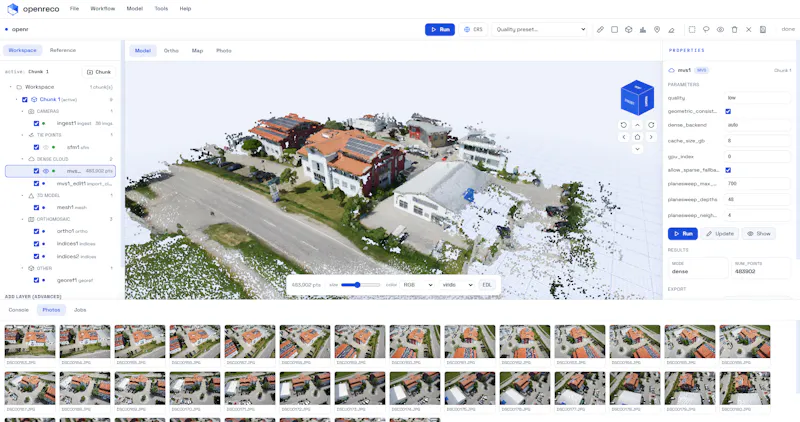Pan view left with the left chevron
Image resolution: width=800 pixels, height=422 pixels.
[623, 137]
